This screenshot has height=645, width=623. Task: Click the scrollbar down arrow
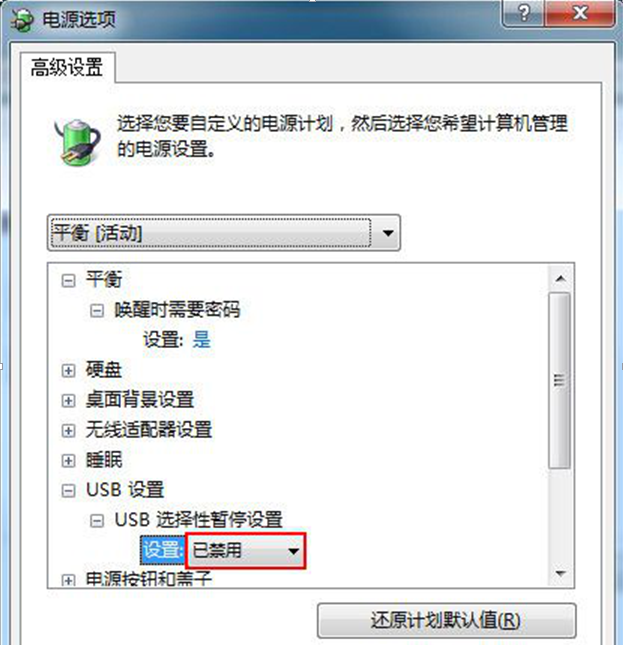click(x=560, y=573)
